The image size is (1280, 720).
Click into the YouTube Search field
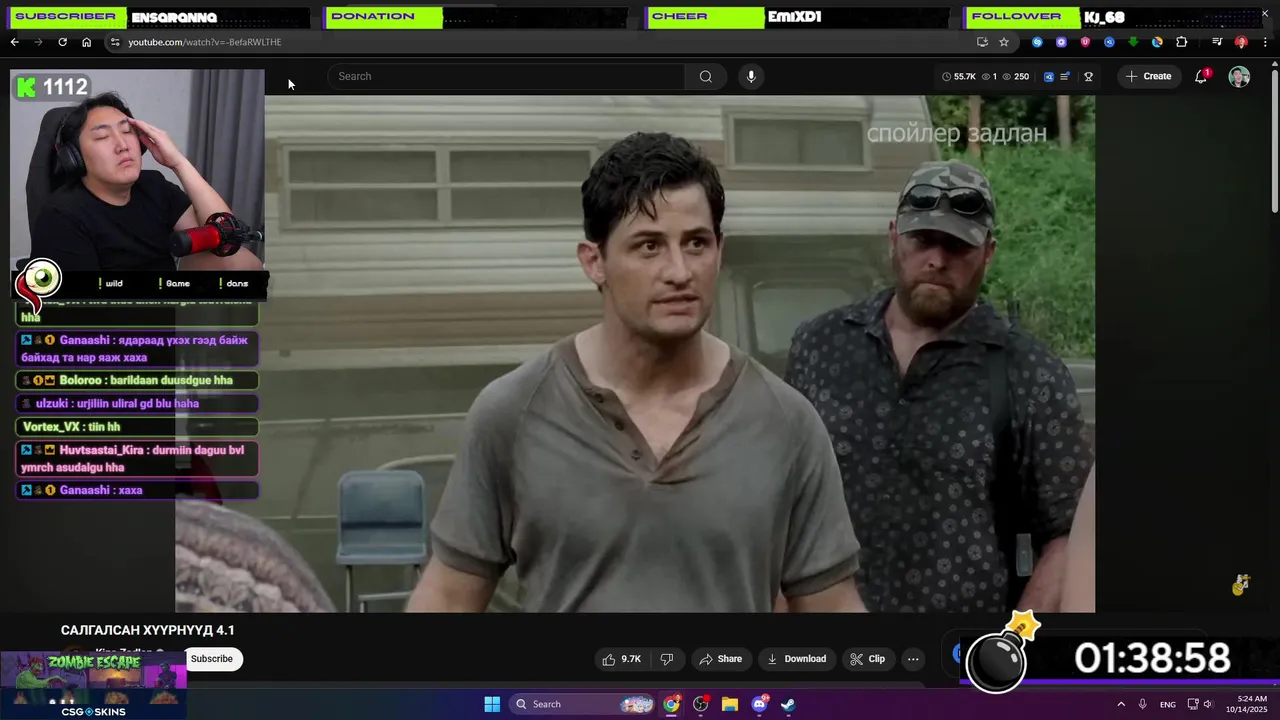pyautogui.click(x=506, y=76)
